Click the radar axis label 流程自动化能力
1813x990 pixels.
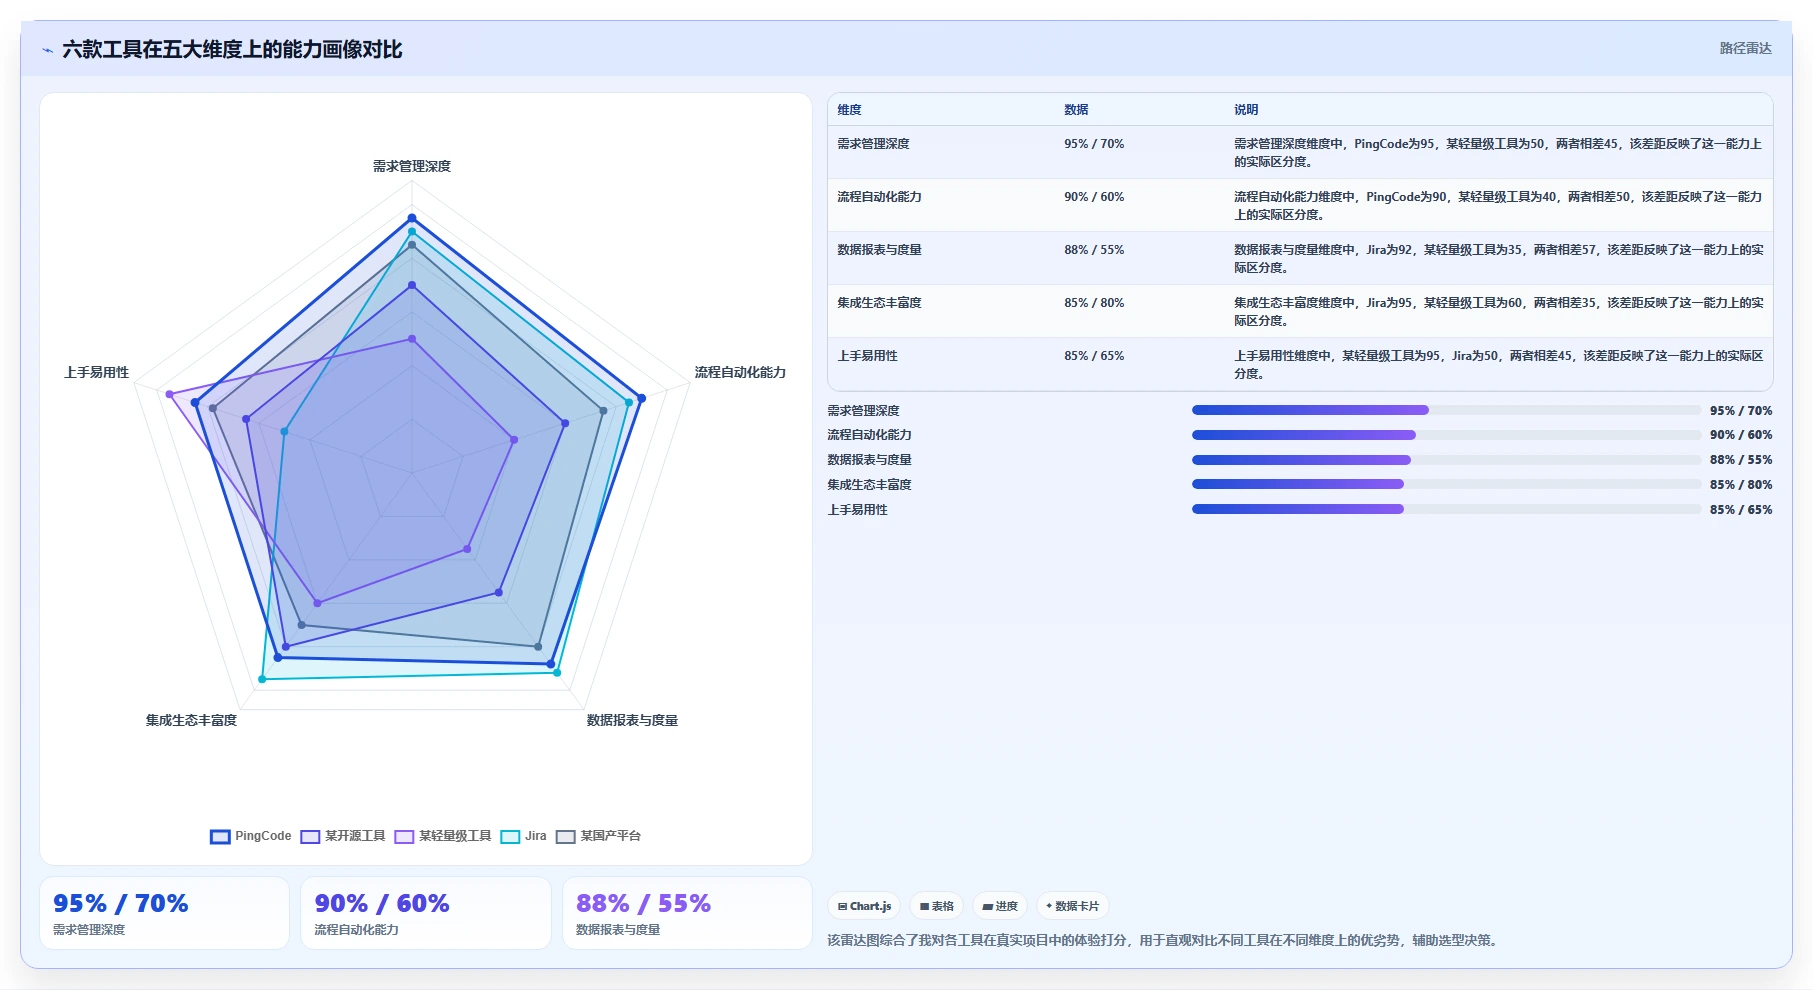tap(740, 372)
